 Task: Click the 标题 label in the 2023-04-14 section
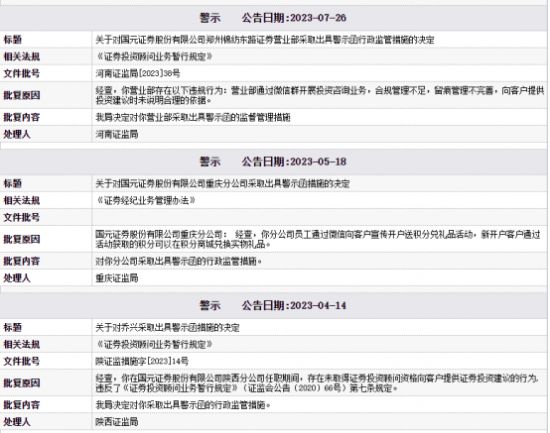click(x=13, y=327)
